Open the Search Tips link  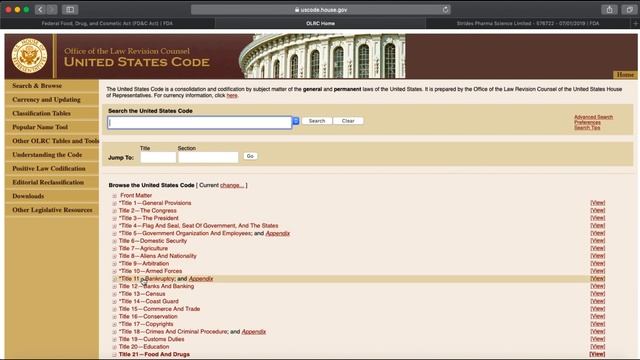[x=587, y=128]
